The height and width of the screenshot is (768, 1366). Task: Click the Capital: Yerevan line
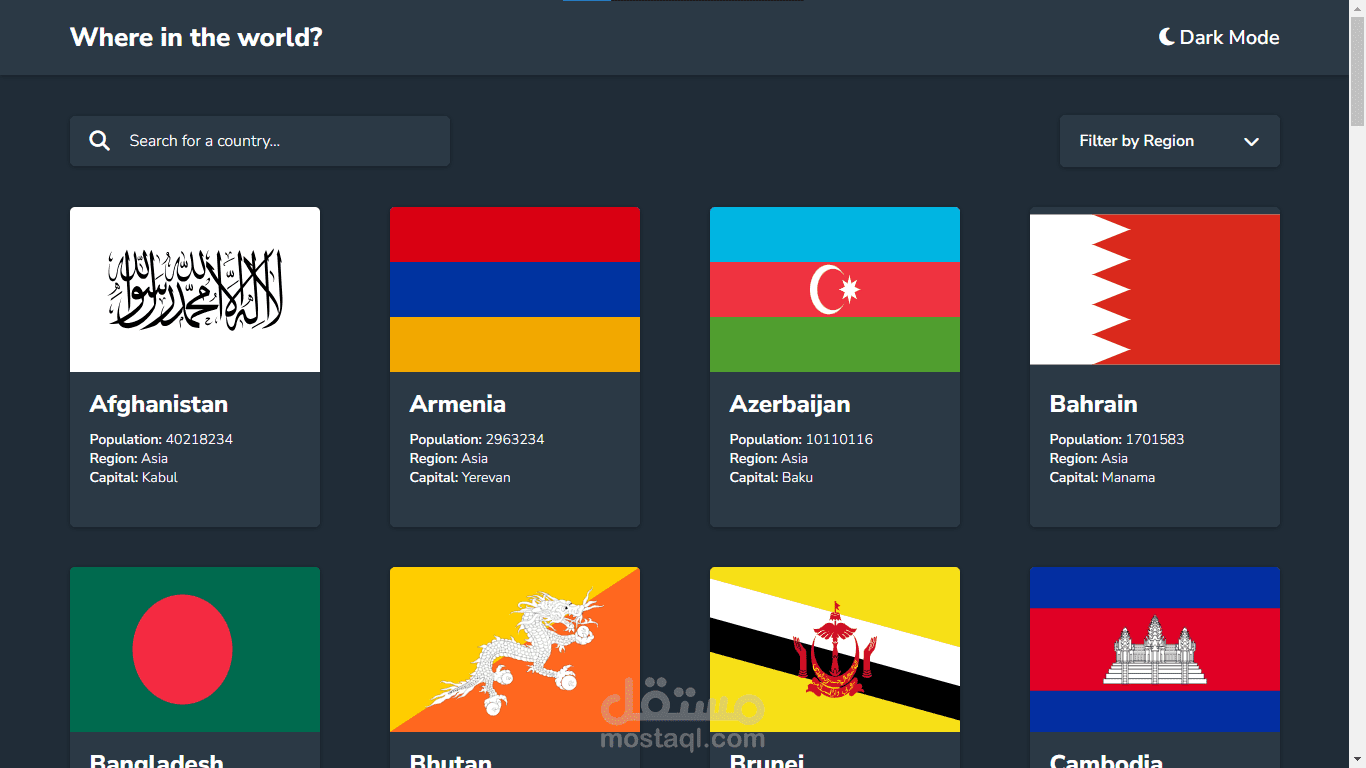[x=460, y=477]
